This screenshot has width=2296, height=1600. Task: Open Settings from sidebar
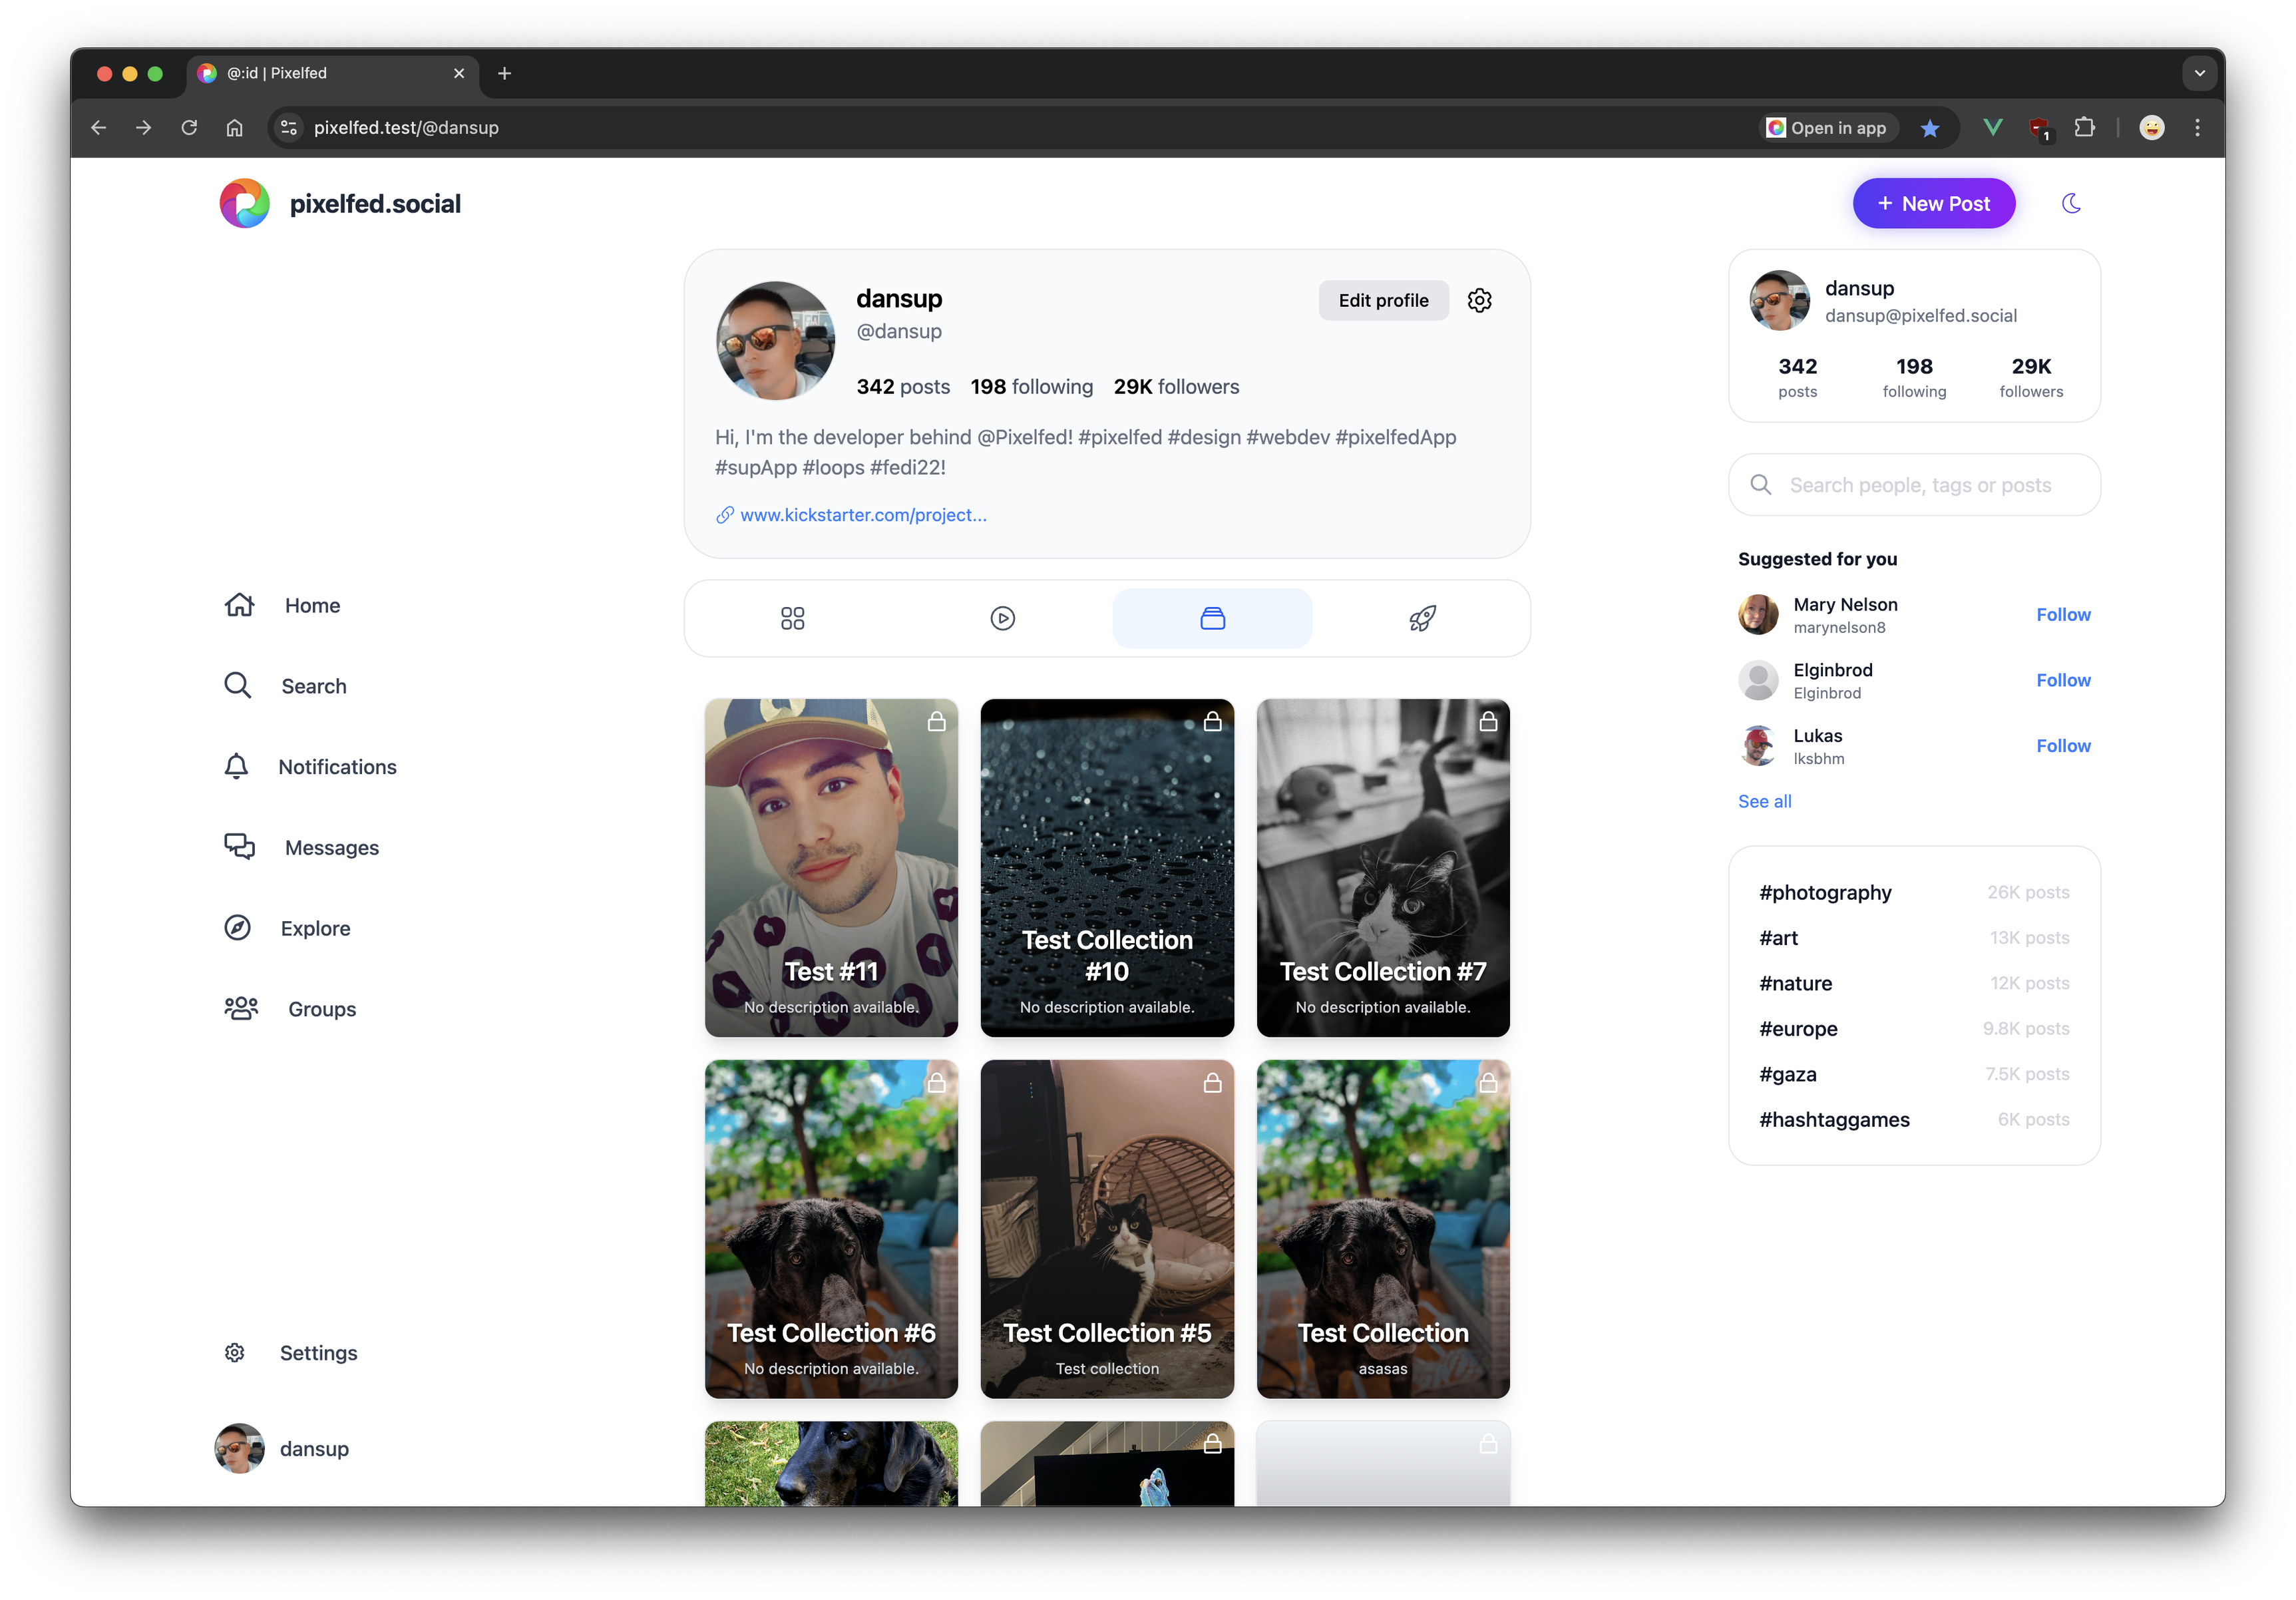point(291,1353)
